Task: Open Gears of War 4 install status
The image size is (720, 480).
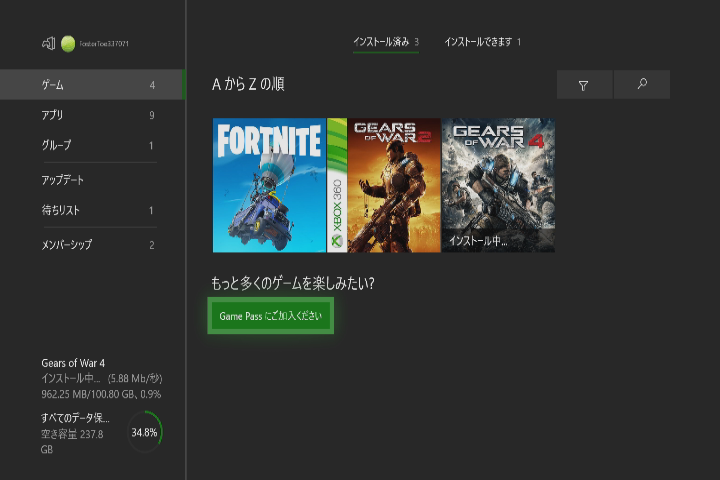Action: pos(101,378)
